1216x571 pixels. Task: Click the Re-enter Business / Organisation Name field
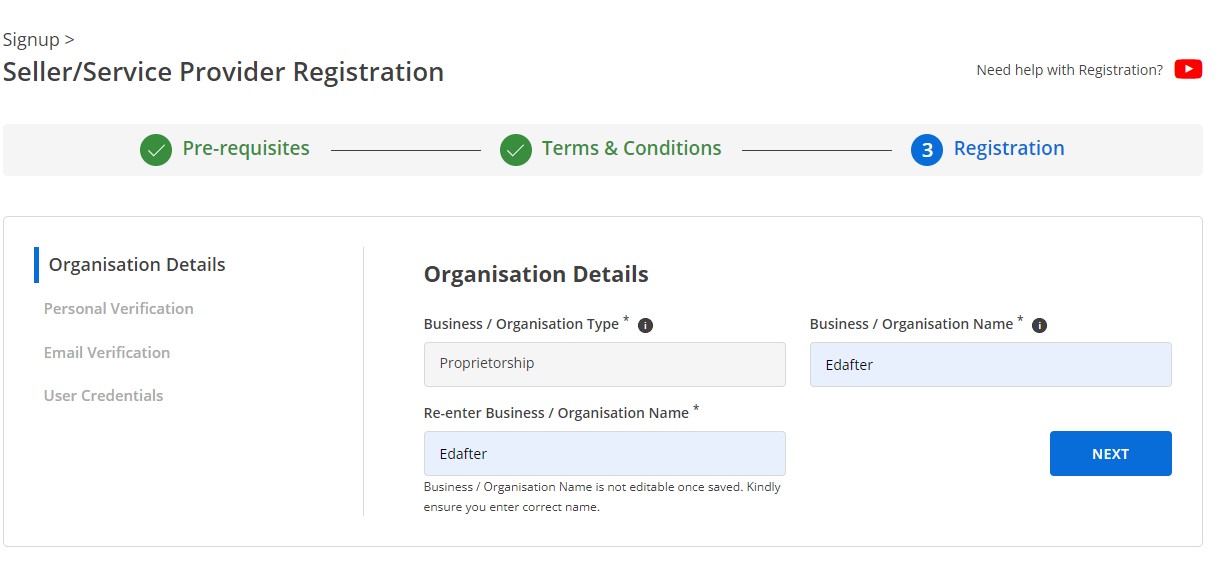coord(604,454)
